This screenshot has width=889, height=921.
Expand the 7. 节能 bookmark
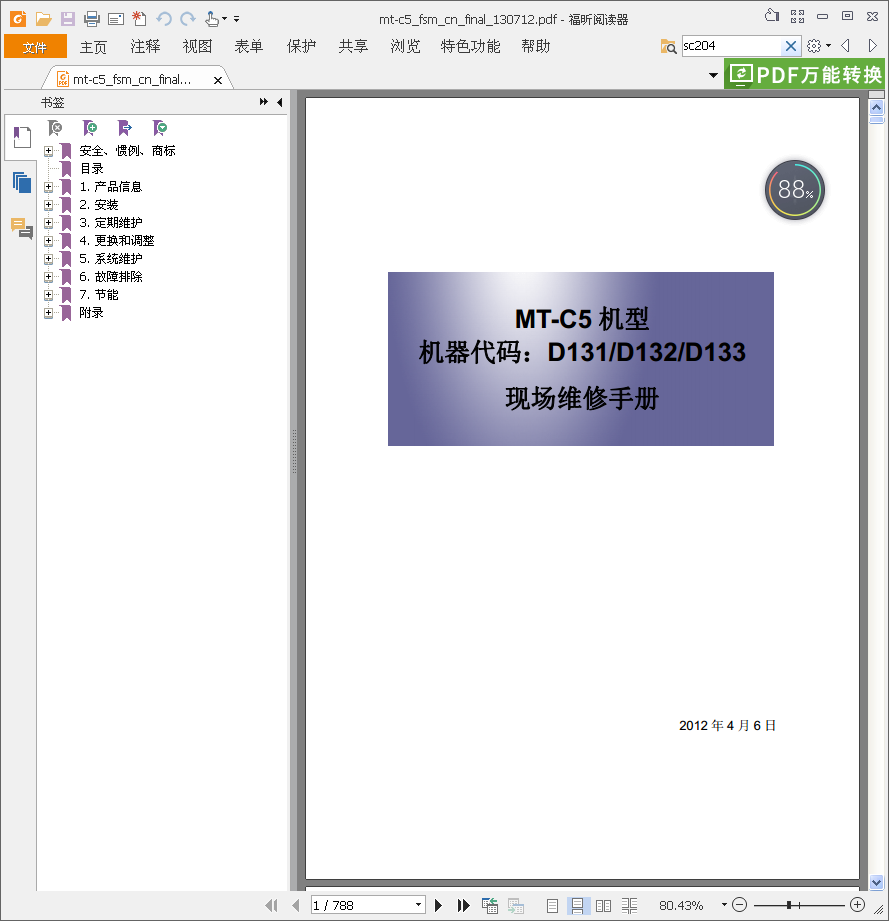(x=48, y=295)
